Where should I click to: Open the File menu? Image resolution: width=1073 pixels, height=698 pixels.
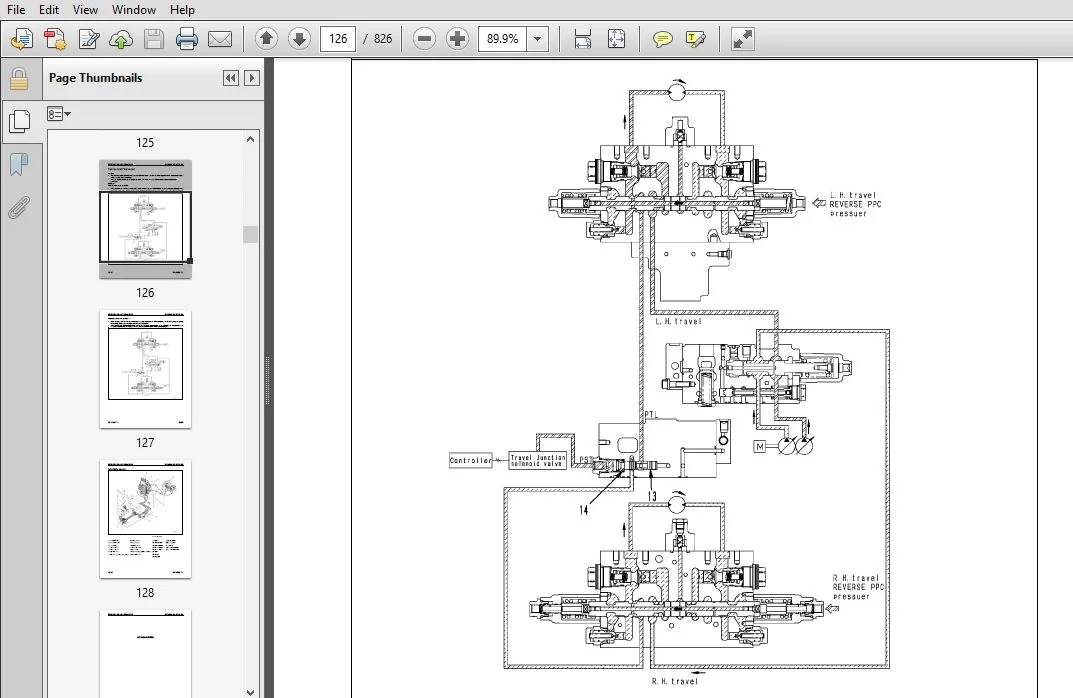click(16, 10)
